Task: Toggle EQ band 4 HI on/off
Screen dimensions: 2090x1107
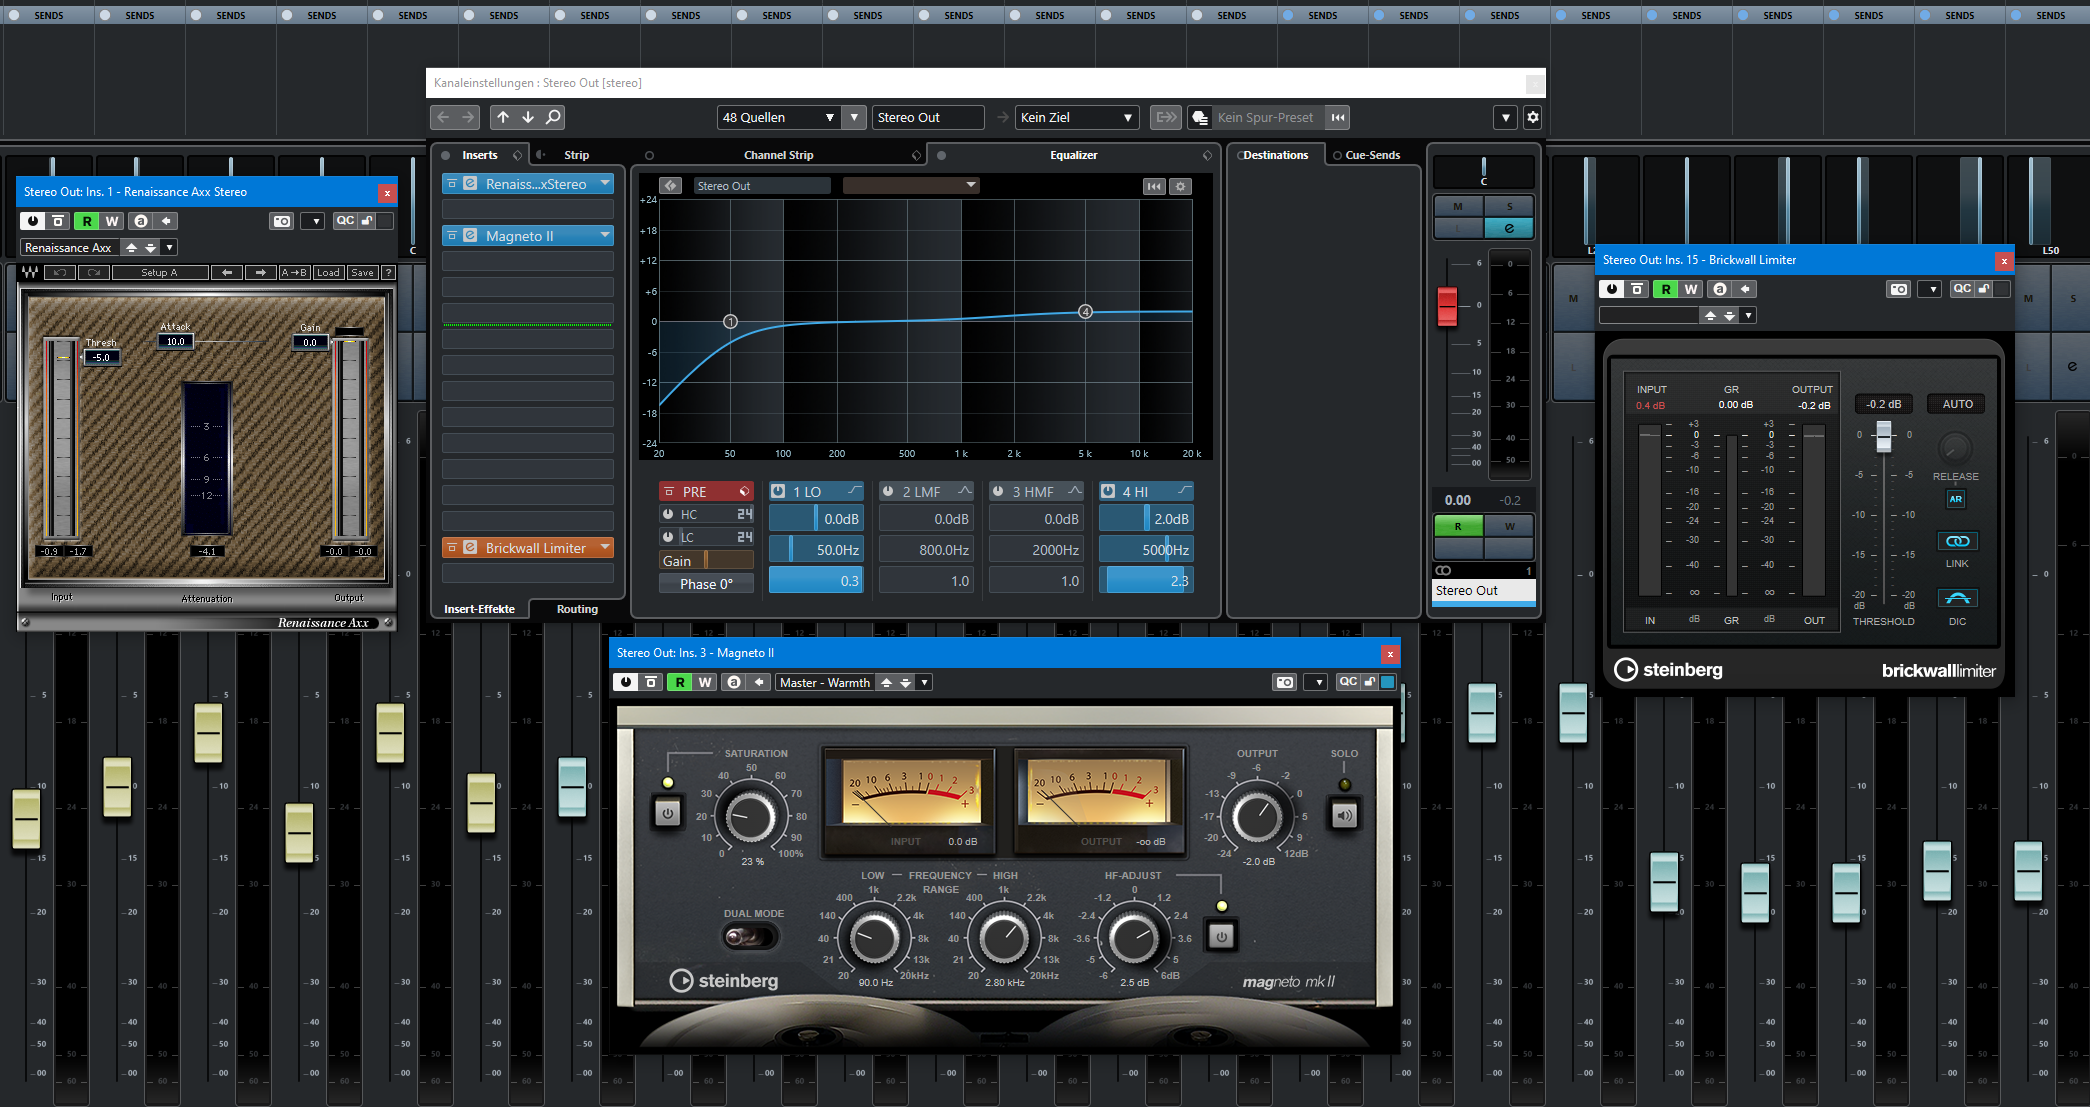Action: click(x=1108, y=491)
